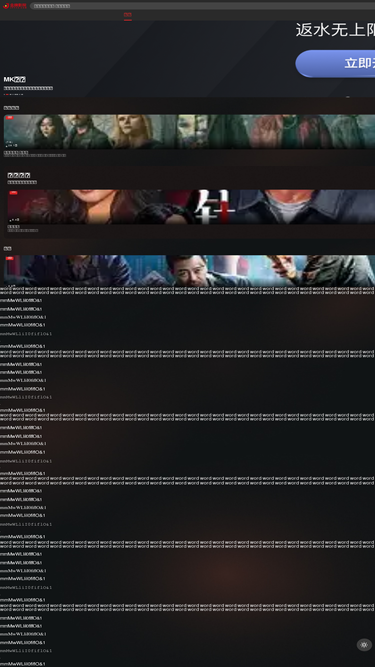Open the thumbnail with the blonde woman poster
Screen dimensions: 375x667
(189, 131)
